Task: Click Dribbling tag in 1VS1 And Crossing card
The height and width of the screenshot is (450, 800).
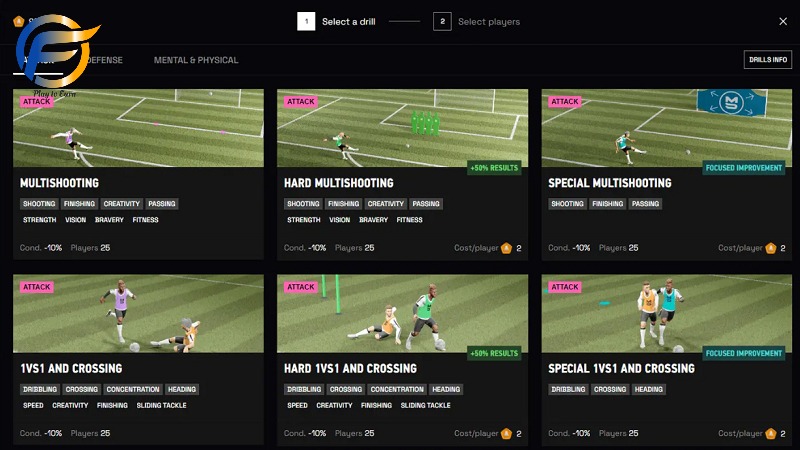Action: click(40, 389)
